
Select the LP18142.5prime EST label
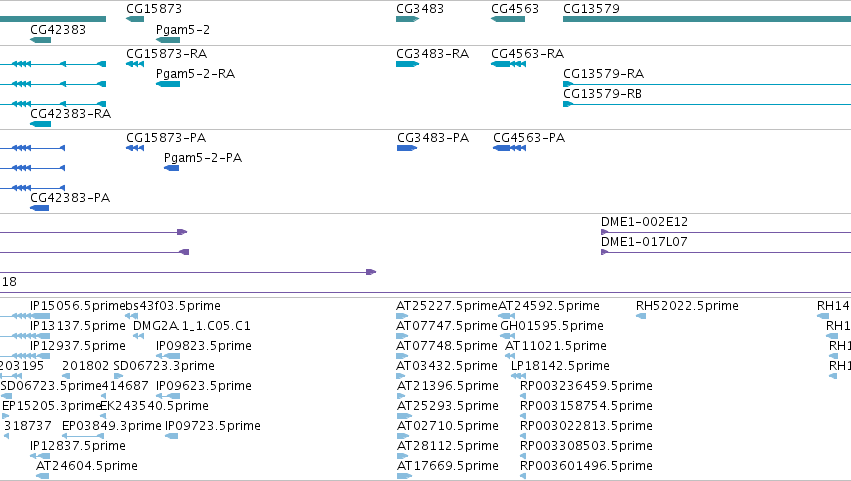point(560,366)
